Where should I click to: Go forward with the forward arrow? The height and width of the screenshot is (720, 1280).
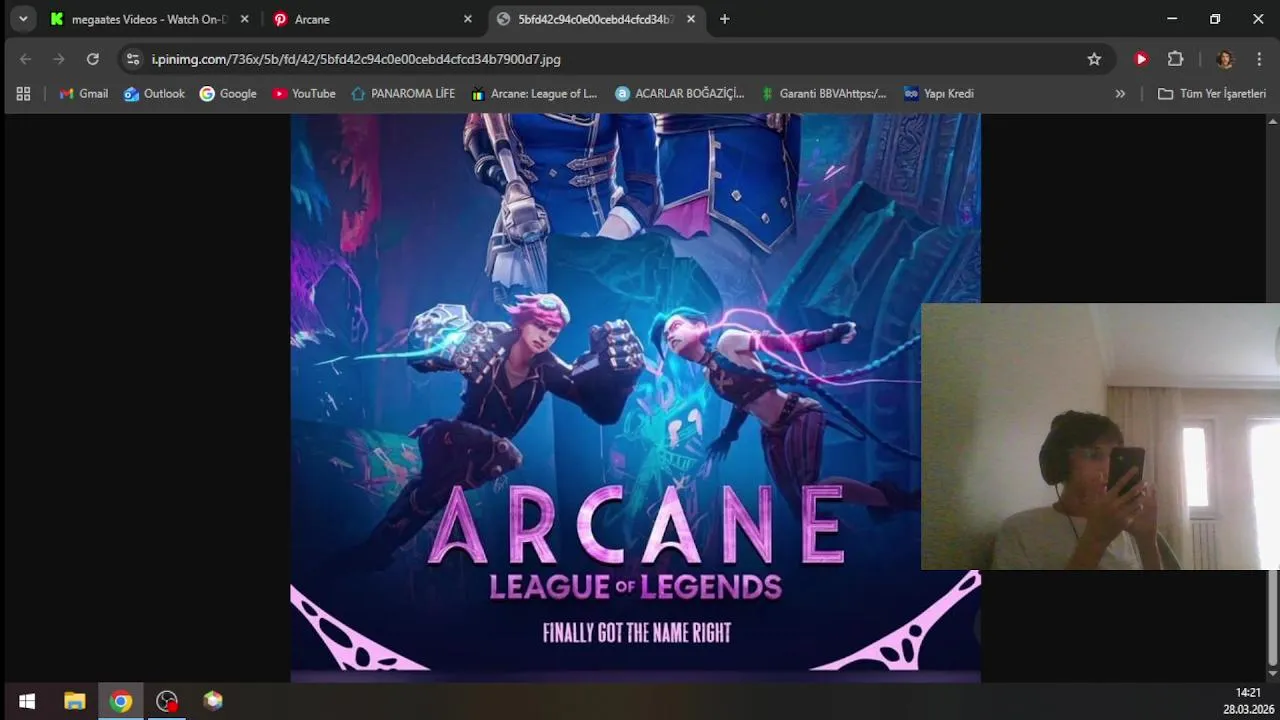59,59
